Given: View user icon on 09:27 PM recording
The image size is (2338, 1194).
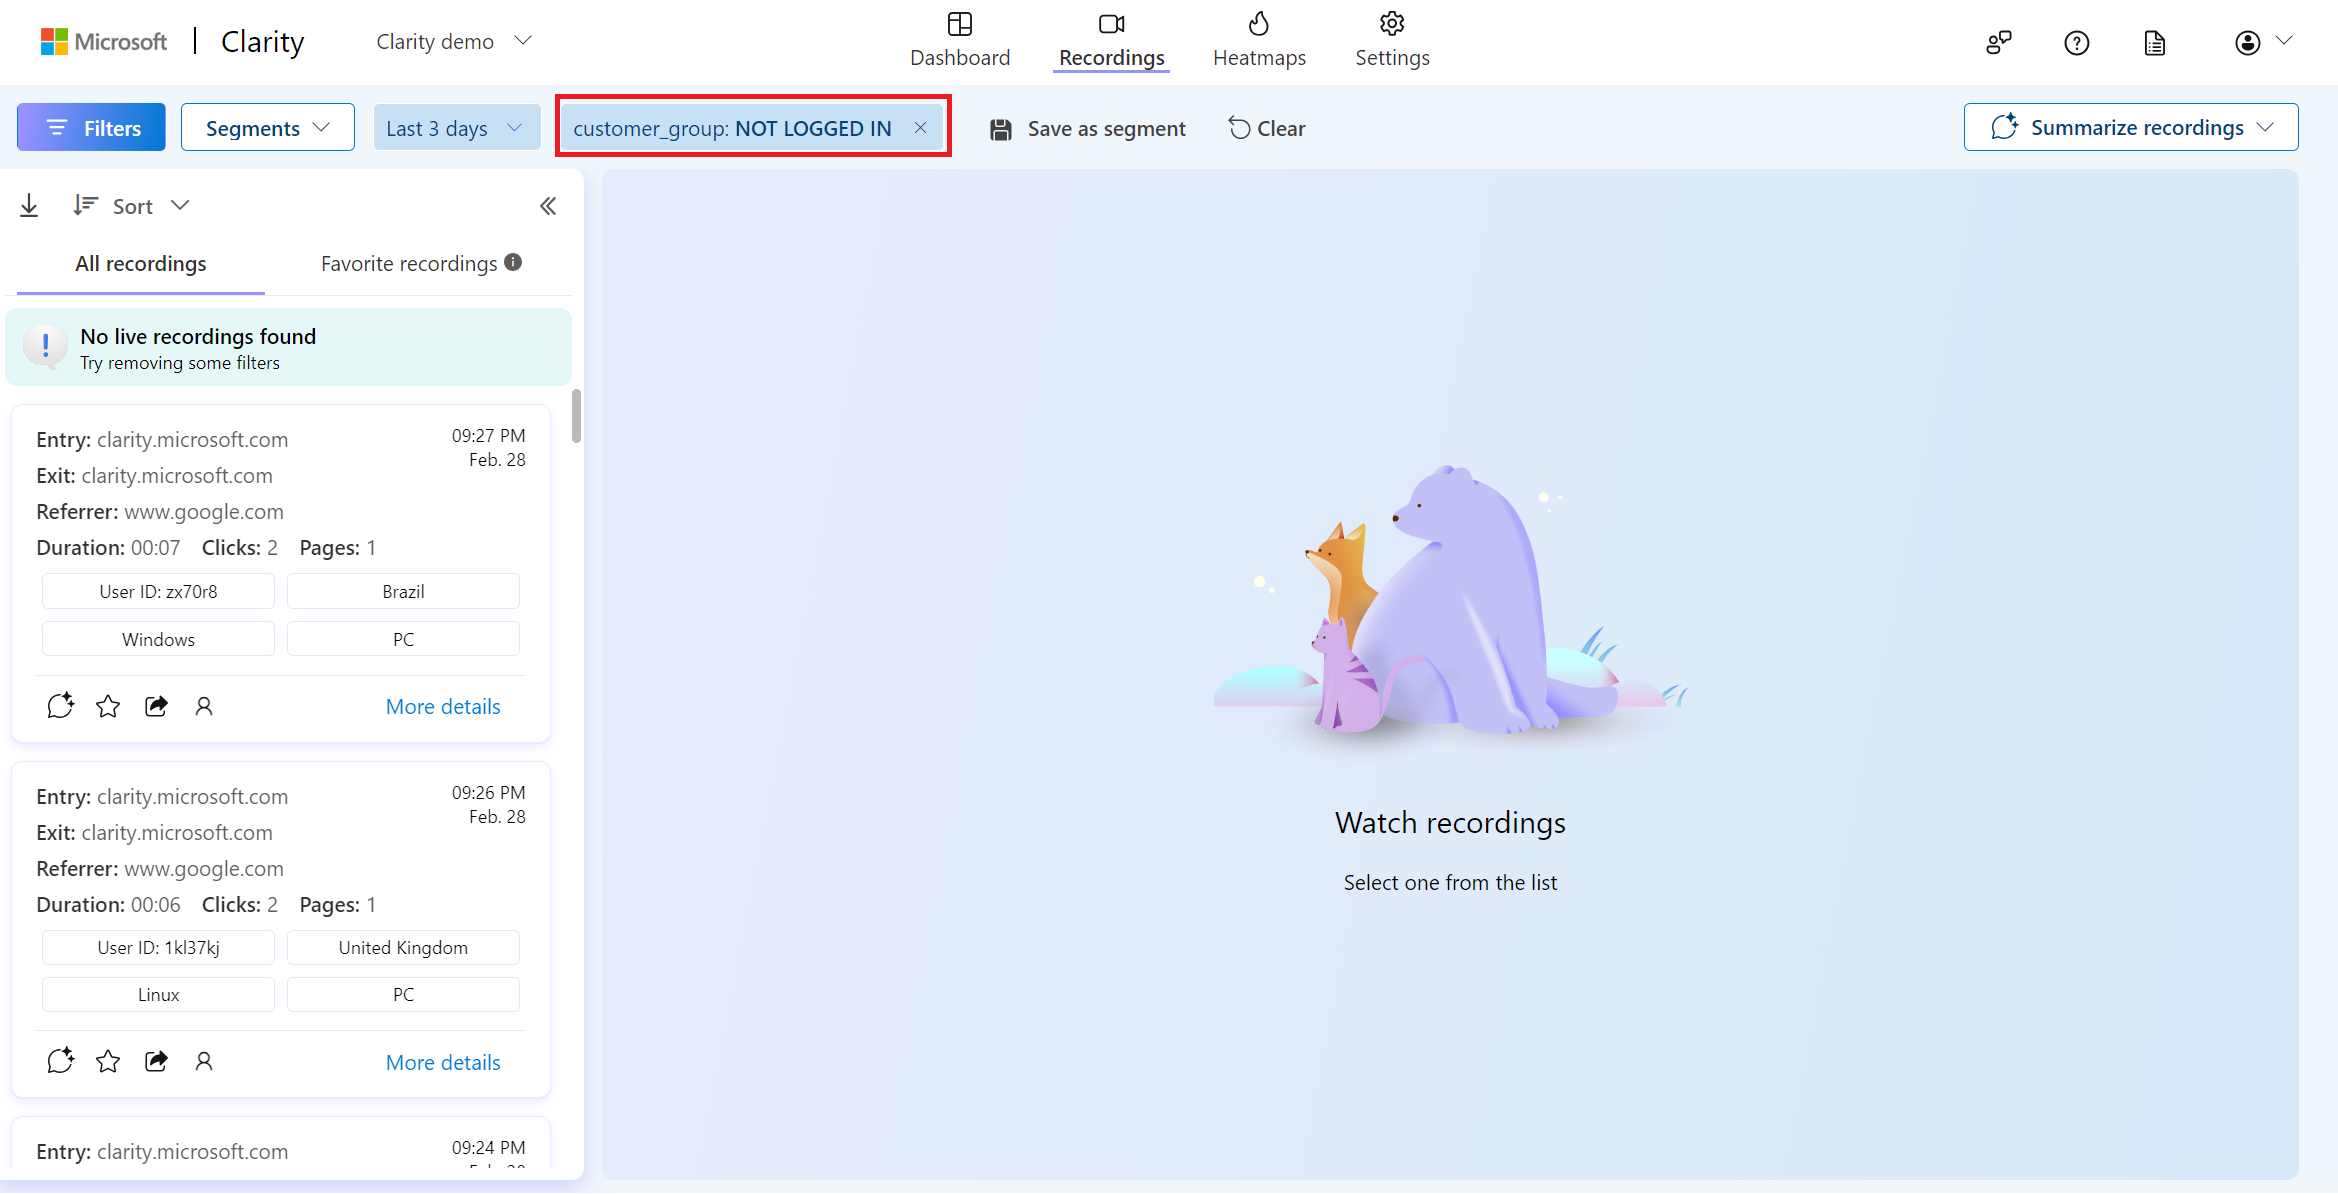Looking at the screenshot, I should [x=204, y=706].
